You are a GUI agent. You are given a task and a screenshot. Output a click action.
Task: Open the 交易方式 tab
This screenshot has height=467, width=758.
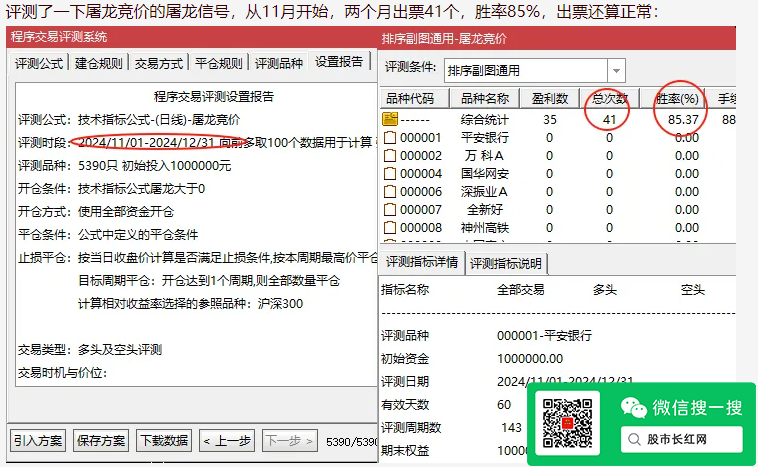pyautogui.click(x=159, y=63)
